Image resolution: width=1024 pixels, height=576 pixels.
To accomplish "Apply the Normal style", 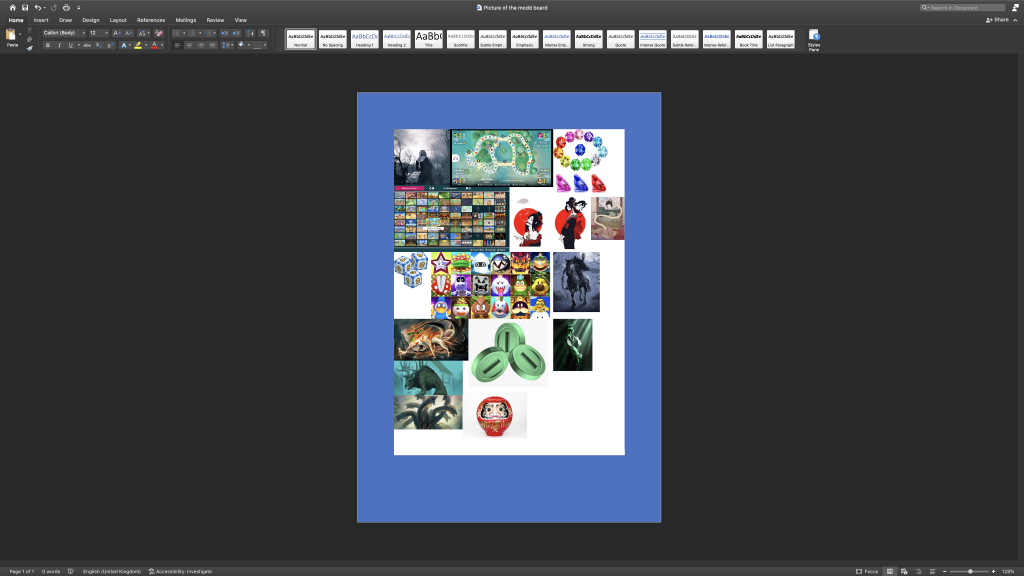I will [x=300, y=39].
